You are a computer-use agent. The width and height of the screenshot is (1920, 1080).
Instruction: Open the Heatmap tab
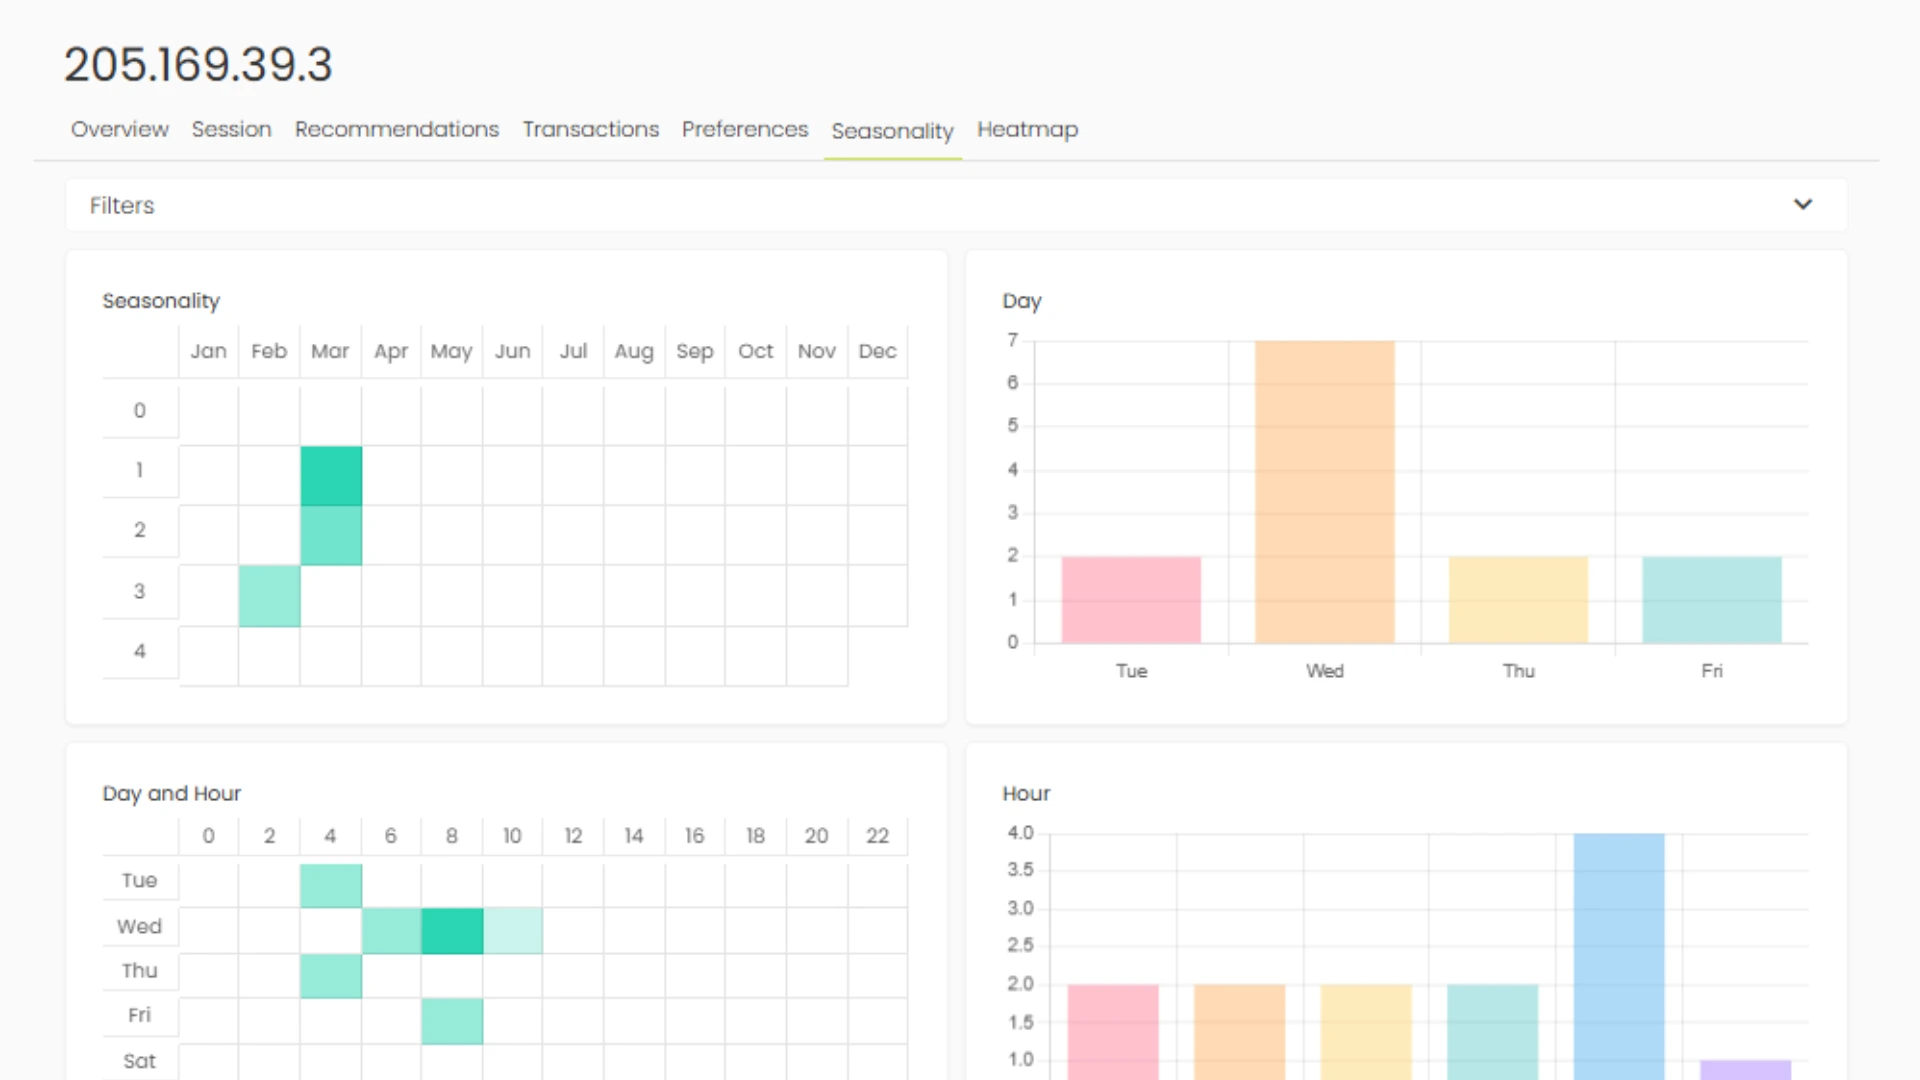(x=1027, y=130)
